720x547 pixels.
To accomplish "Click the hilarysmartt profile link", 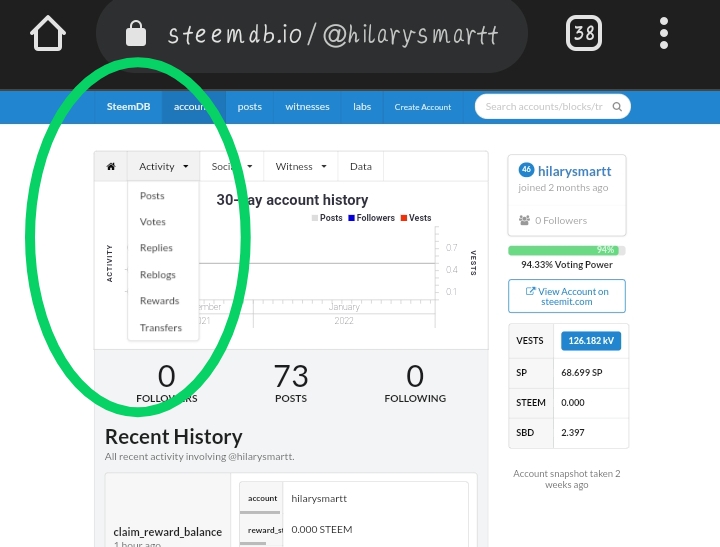I will click(574, 171).
